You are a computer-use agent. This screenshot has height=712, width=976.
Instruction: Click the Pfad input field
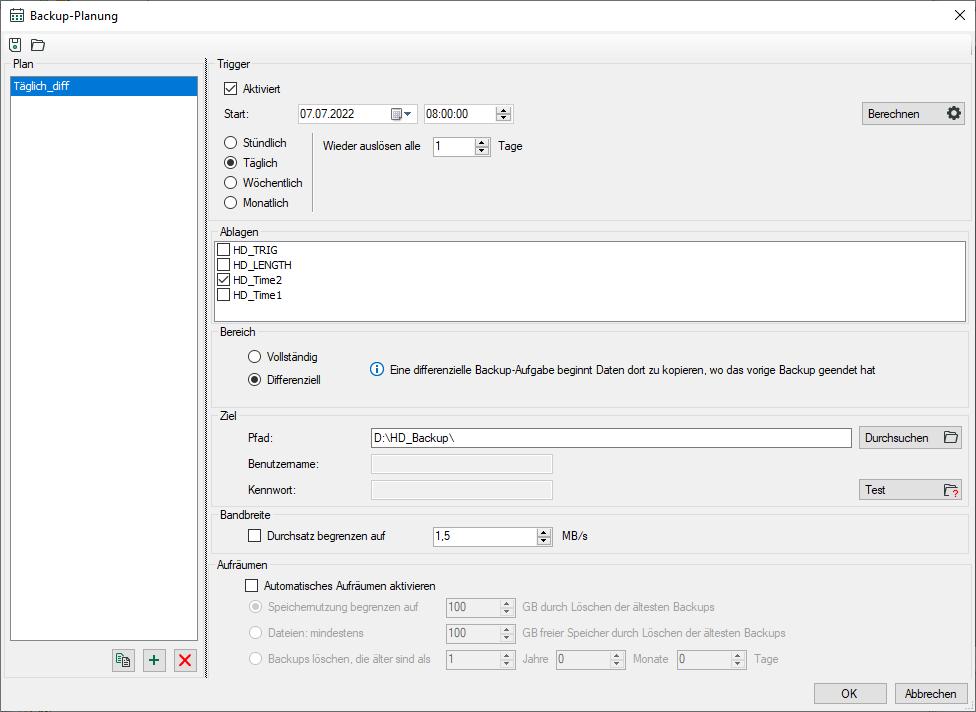click(610, 438)
